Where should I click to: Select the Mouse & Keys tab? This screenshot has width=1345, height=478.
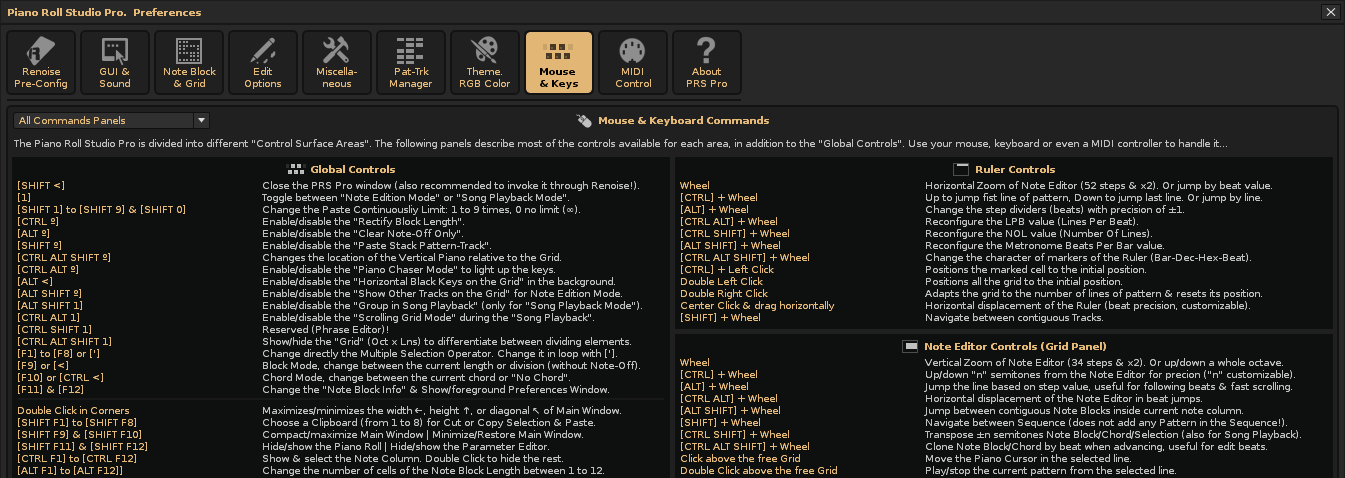559,62
